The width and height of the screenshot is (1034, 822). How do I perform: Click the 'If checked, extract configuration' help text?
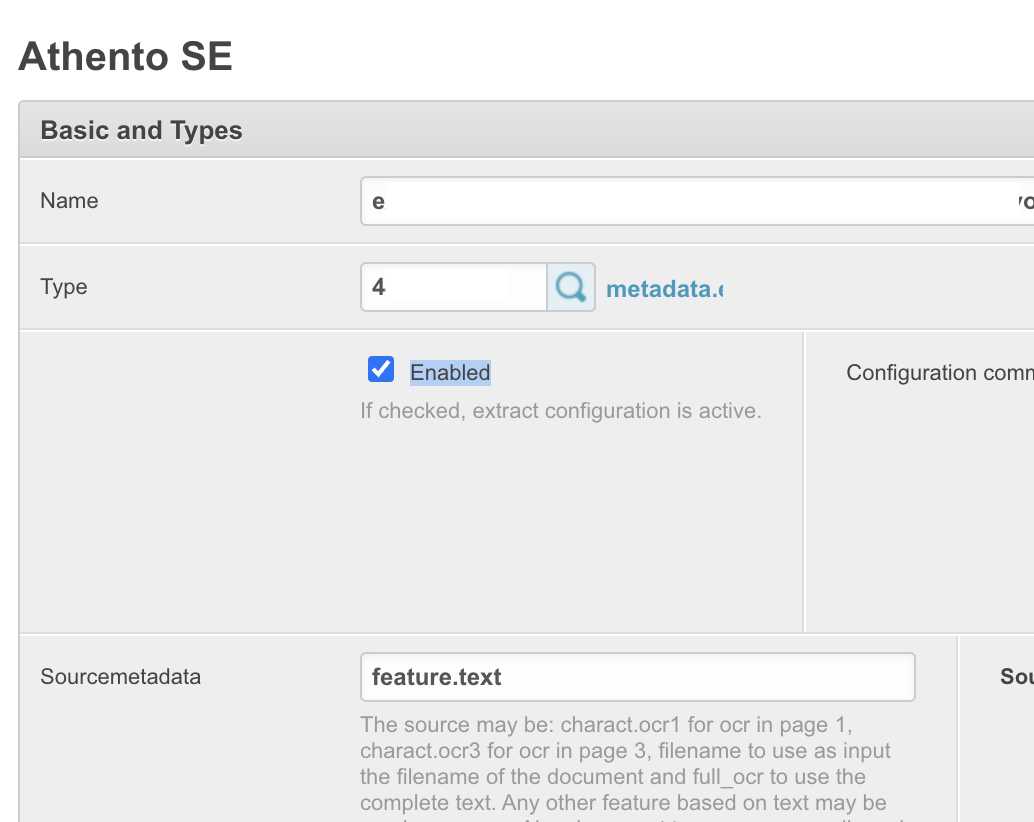coord(560,411)
